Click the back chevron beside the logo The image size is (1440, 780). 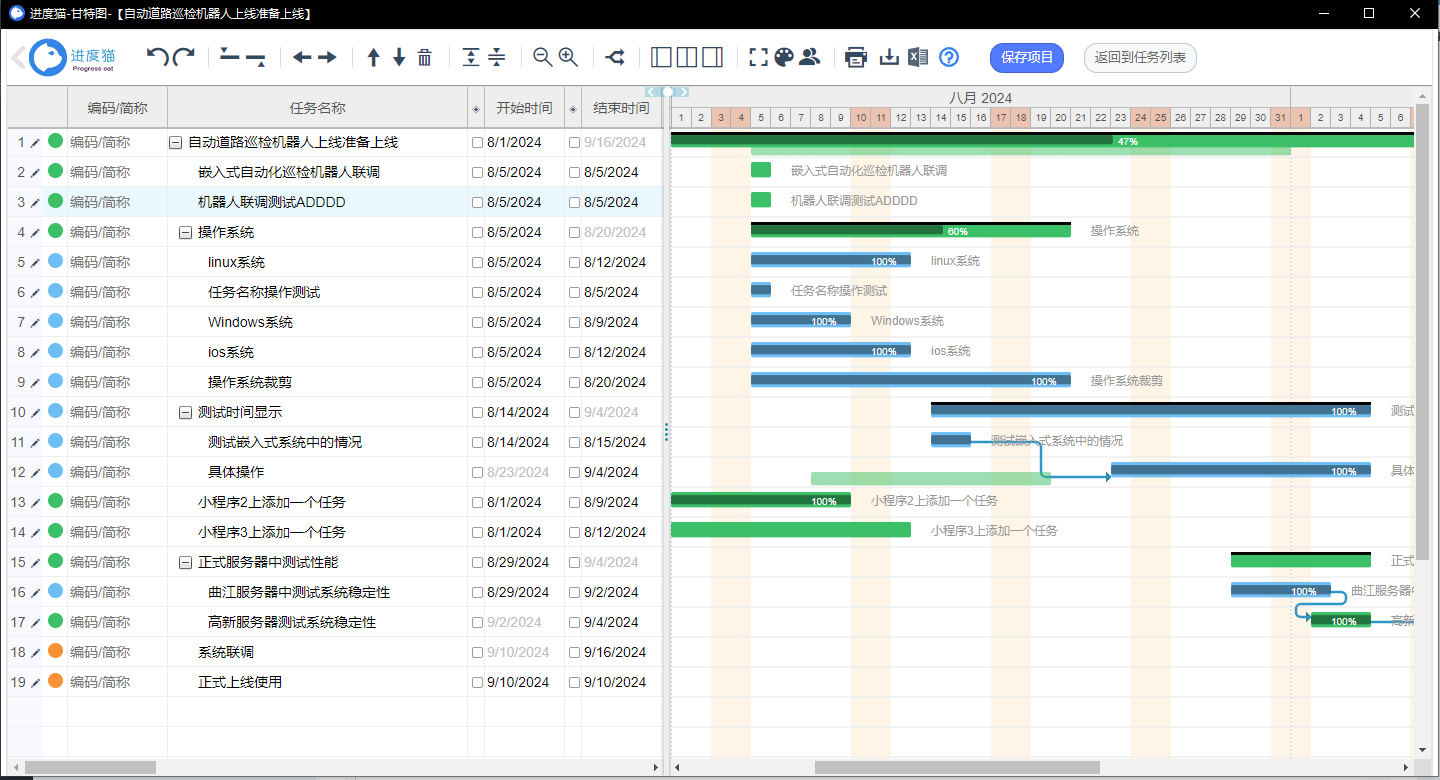tap(18, 57)
